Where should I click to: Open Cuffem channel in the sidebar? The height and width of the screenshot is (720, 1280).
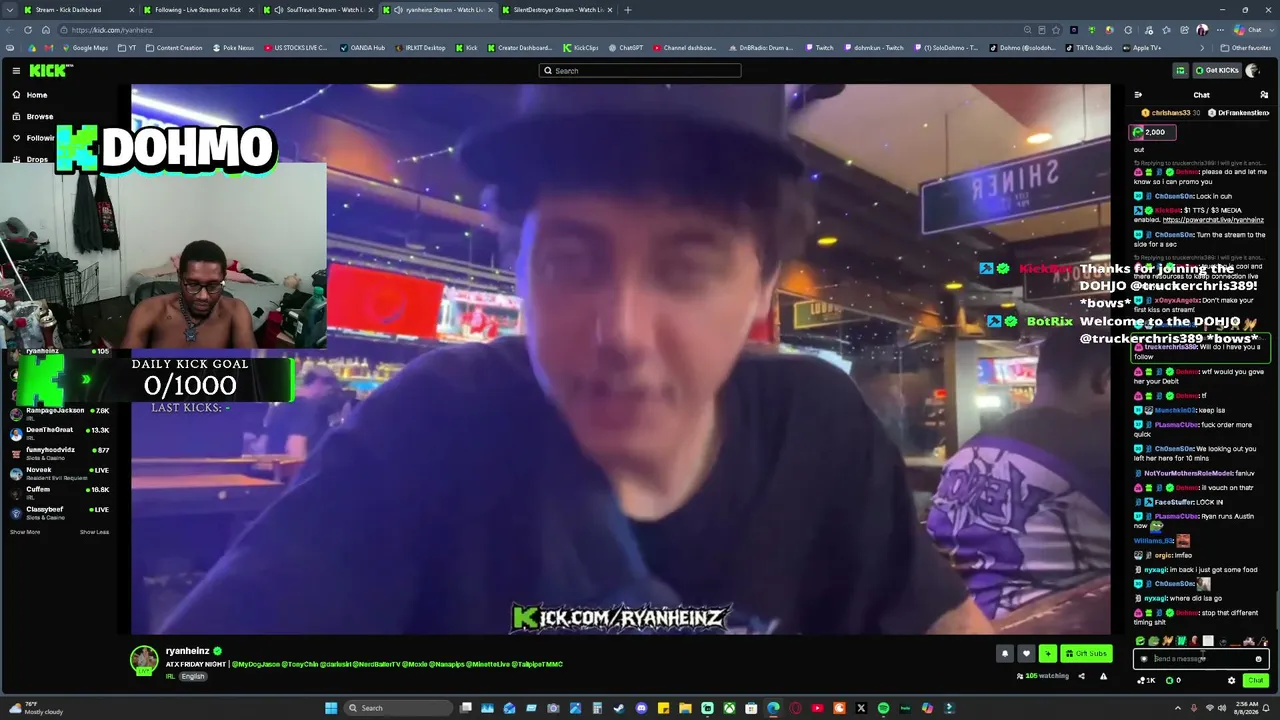click(x=60, y=493)
